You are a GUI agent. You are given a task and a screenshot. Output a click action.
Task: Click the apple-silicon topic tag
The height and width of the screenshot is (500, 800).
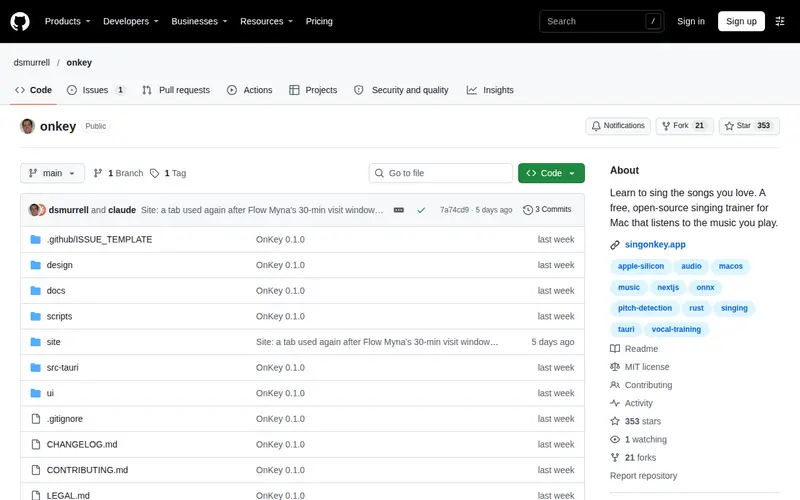point(641,266)
